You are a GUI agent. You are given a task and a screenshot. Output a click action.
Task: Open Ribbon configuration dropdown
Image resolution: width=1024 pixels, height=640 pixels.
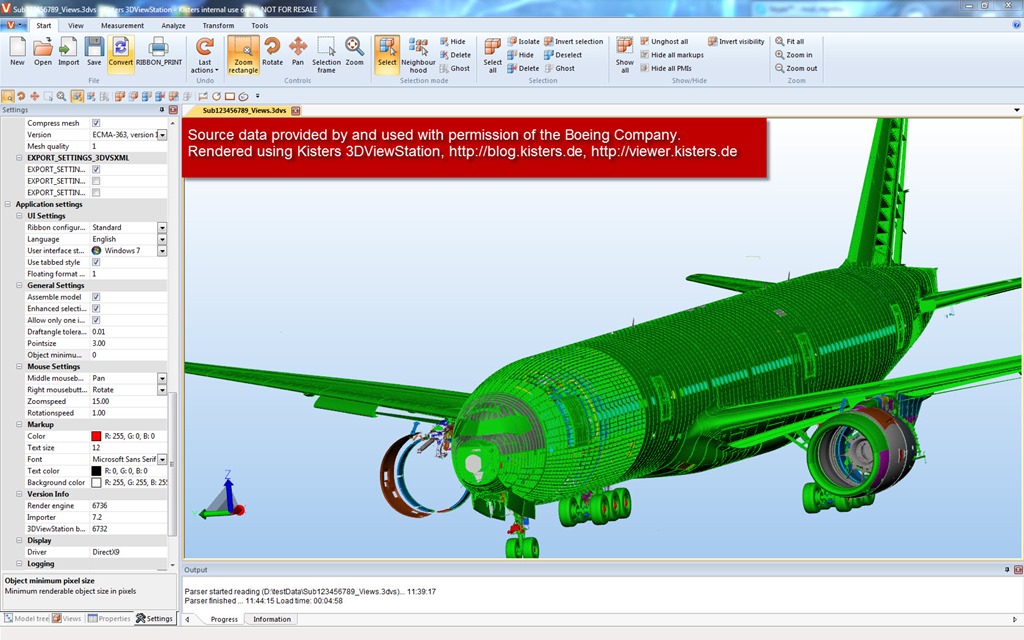click(162, 227)
